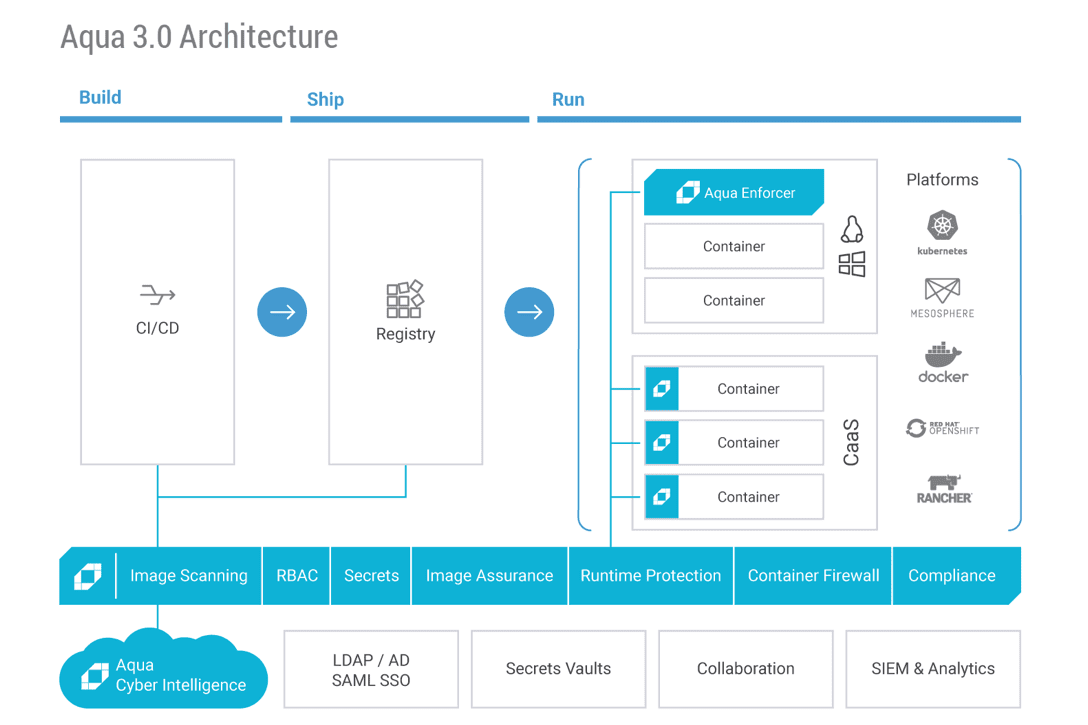Click the Aqua Enforcer banner

click(x=734, y=193)
